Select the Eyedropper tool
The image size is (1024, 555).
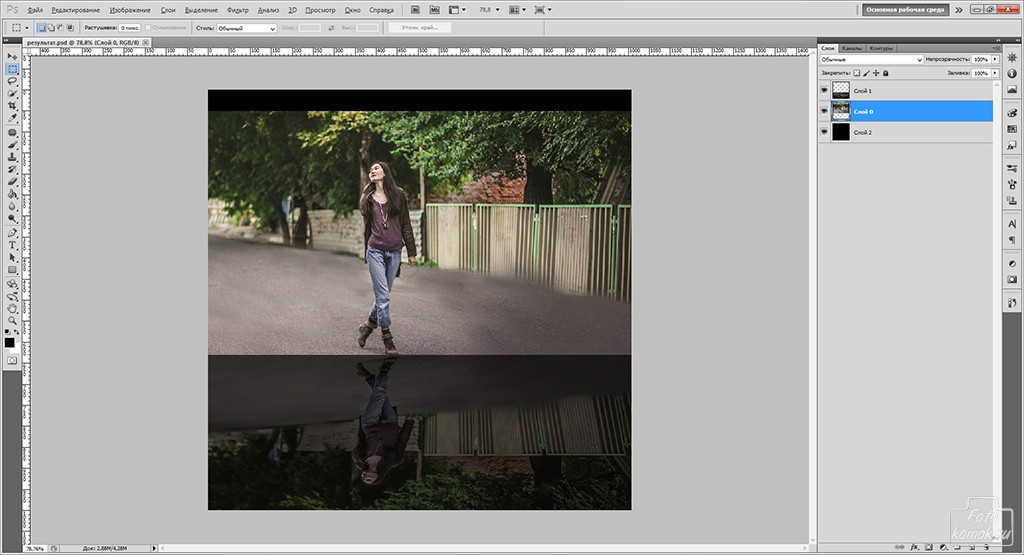point(12,118)
